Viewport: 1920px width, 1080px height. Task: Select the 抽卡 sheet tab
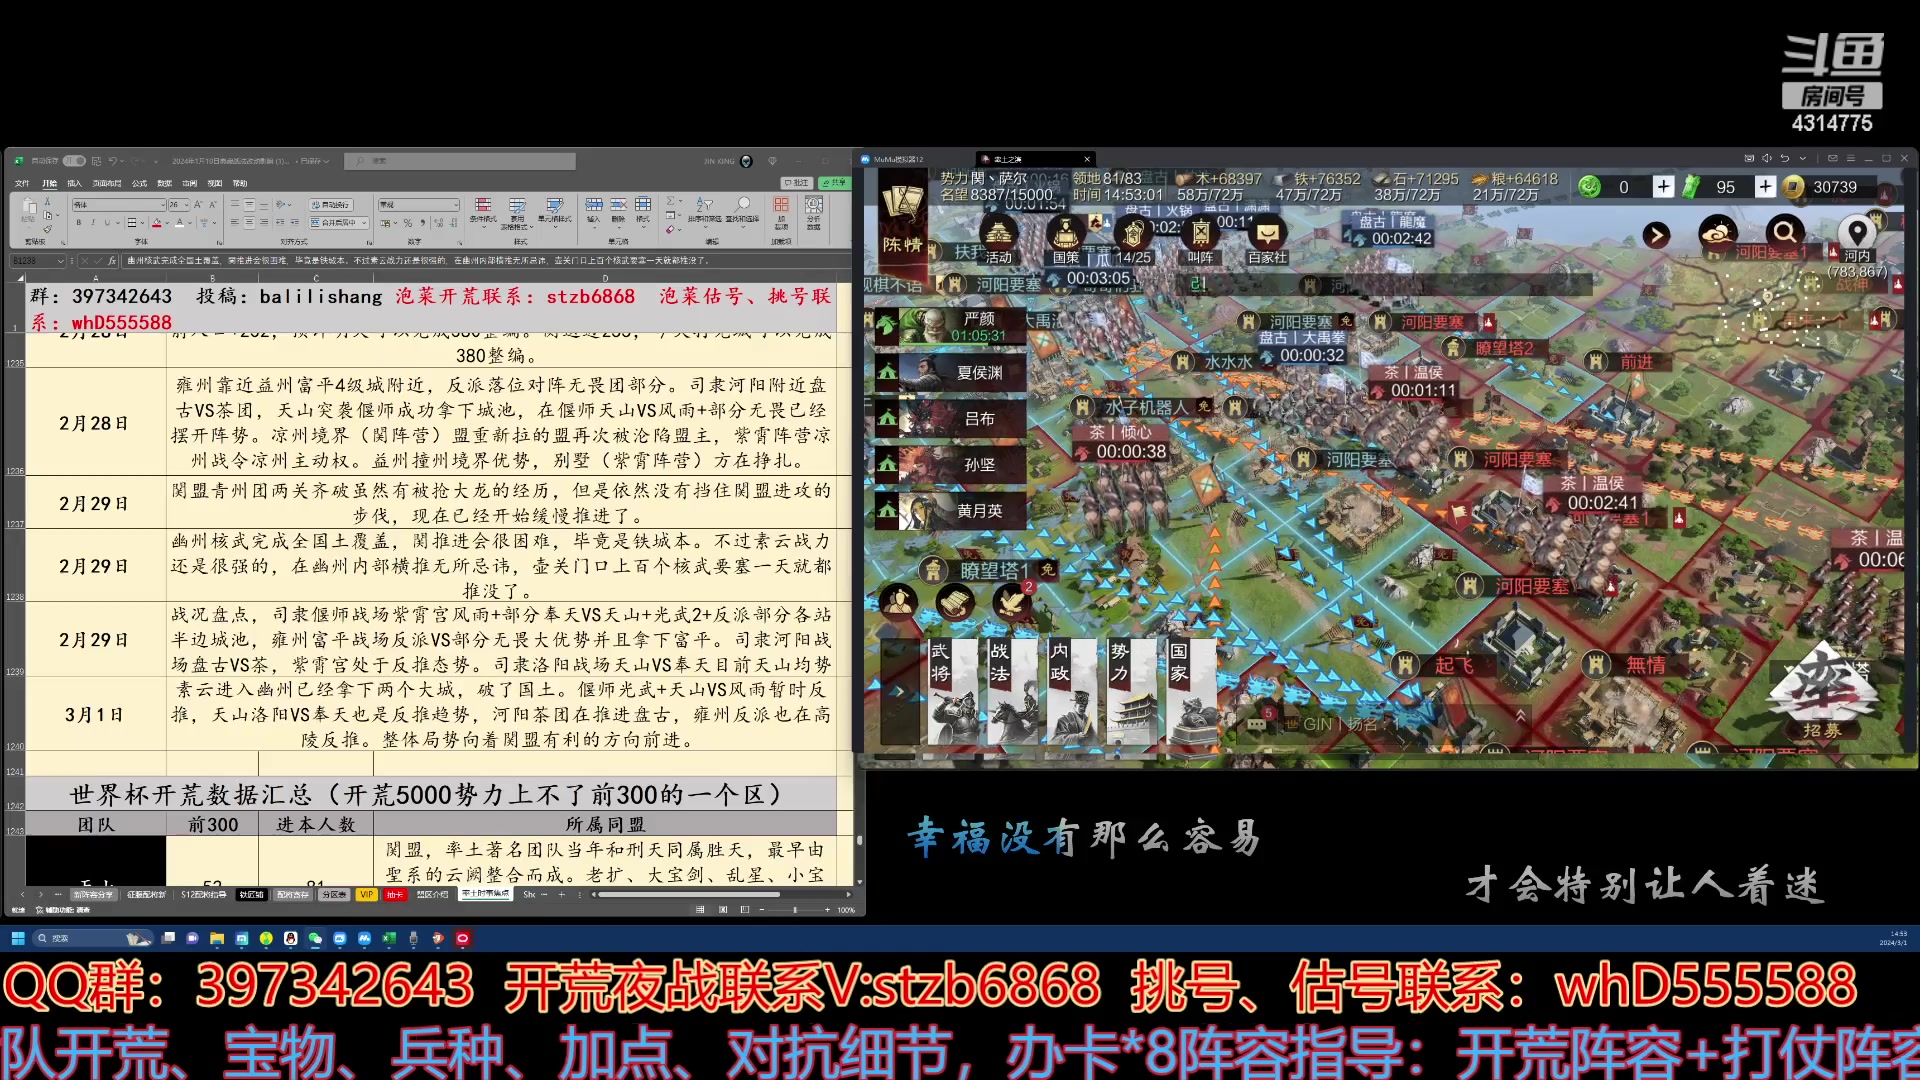[x=395, y=895]
